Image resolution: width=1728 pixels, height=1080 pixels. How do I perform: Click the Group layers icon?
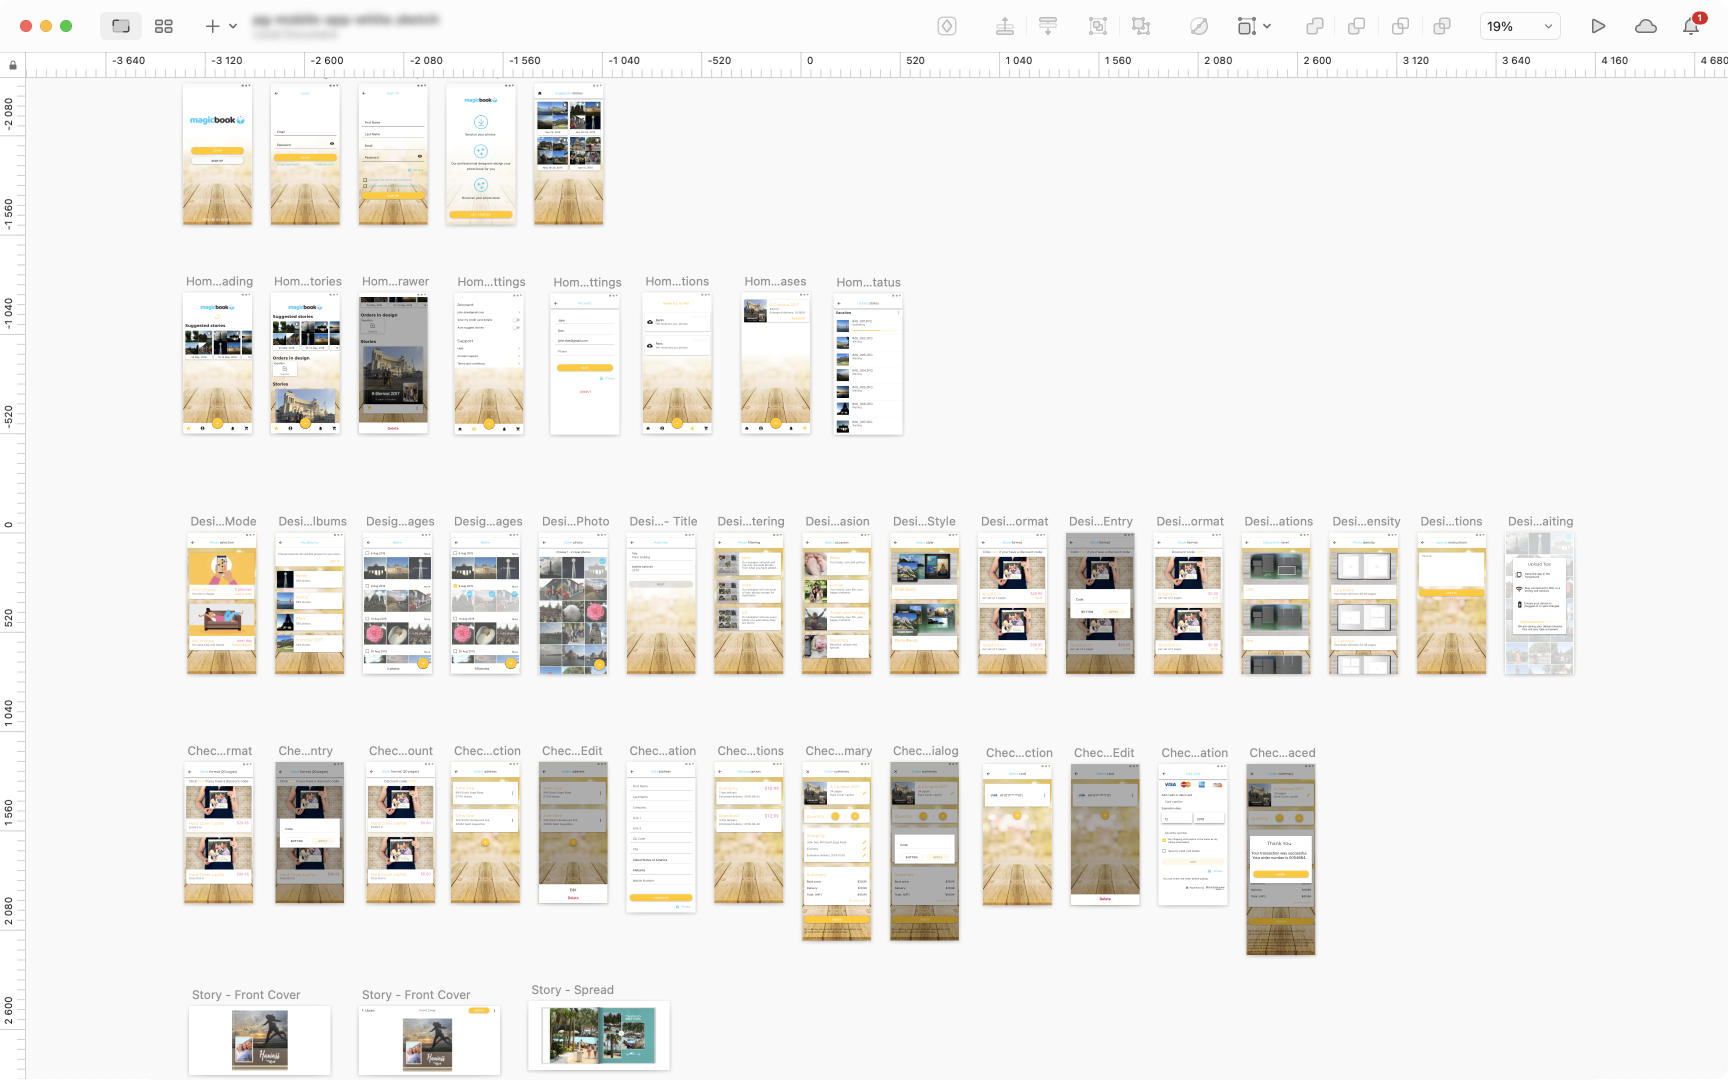(1098, 27)
